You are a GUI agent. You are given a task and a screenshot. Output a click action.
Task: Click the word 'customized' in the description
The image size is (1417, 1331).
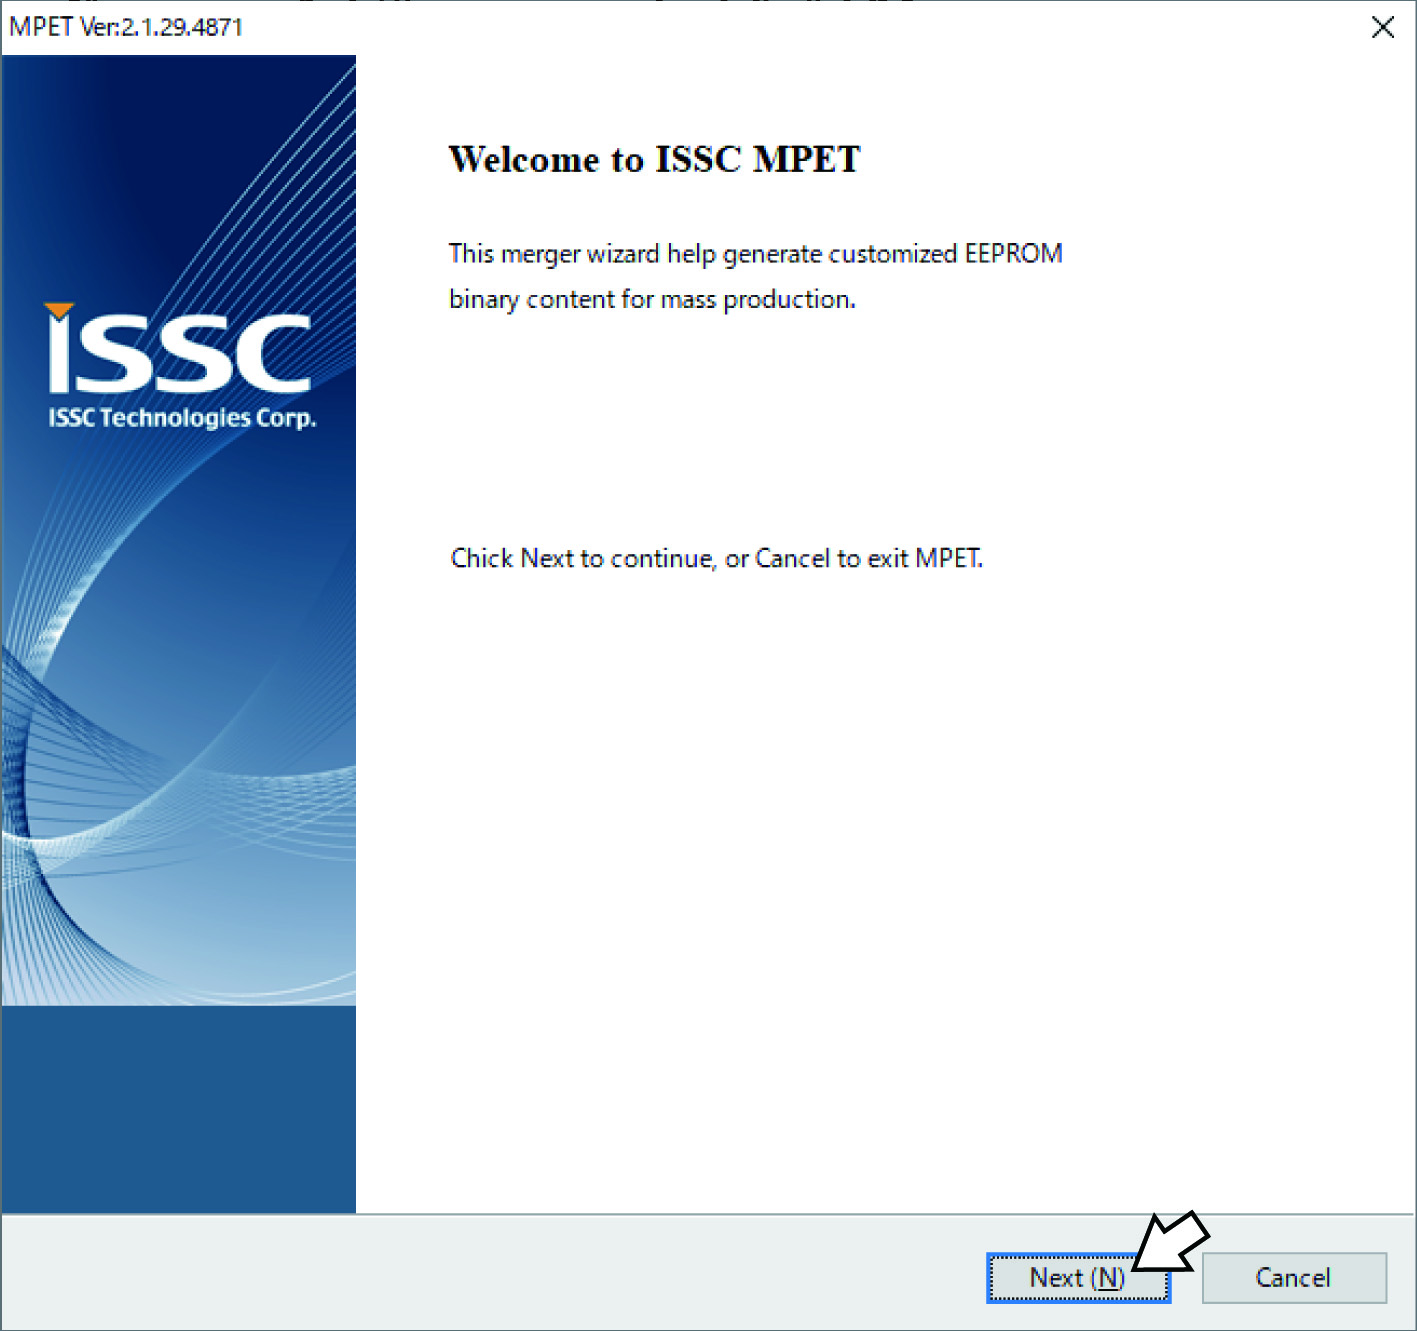[892, 254]
